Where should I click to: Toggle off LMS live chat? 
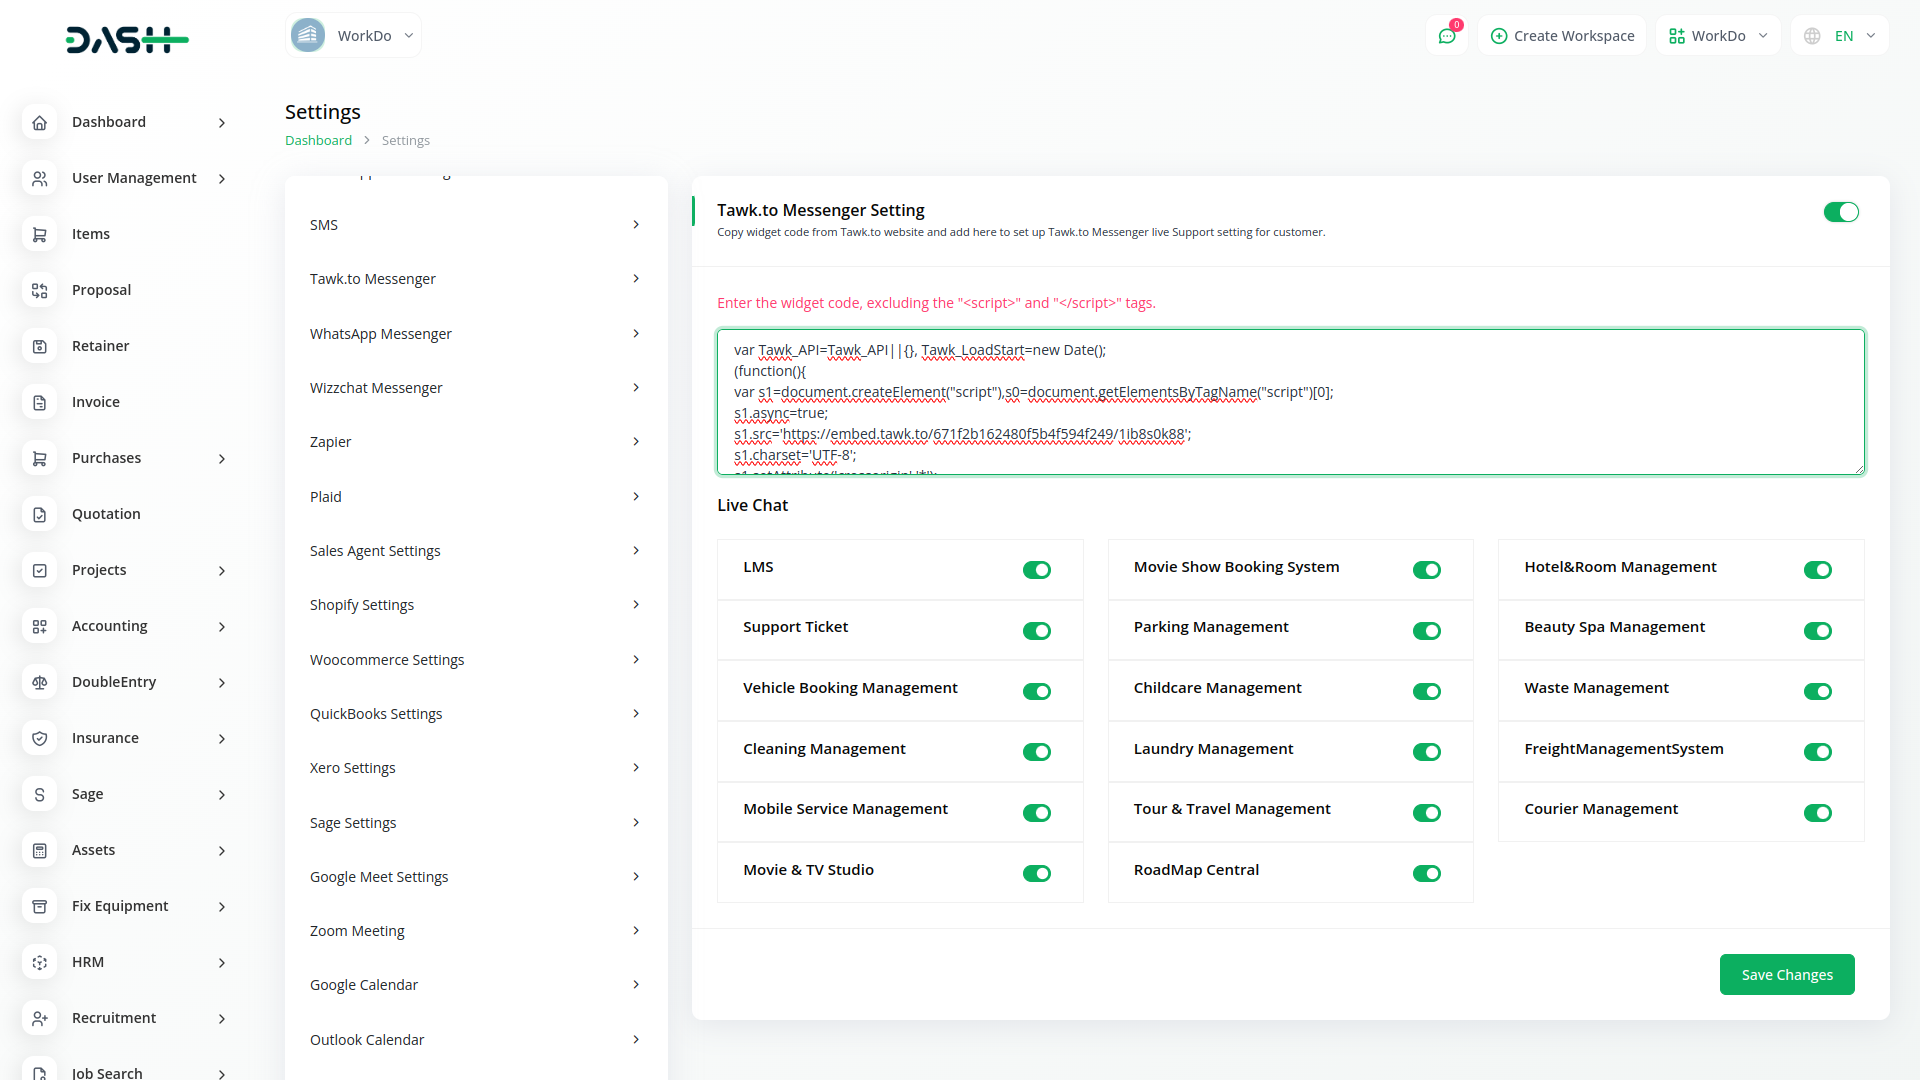[1036, 570]
